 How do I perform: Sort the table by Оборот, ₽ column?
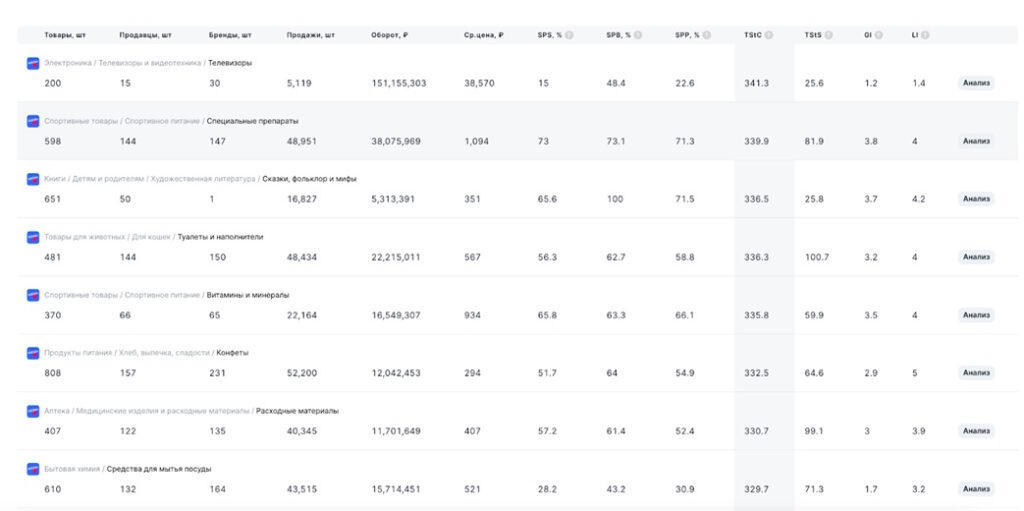coord(389,35)
